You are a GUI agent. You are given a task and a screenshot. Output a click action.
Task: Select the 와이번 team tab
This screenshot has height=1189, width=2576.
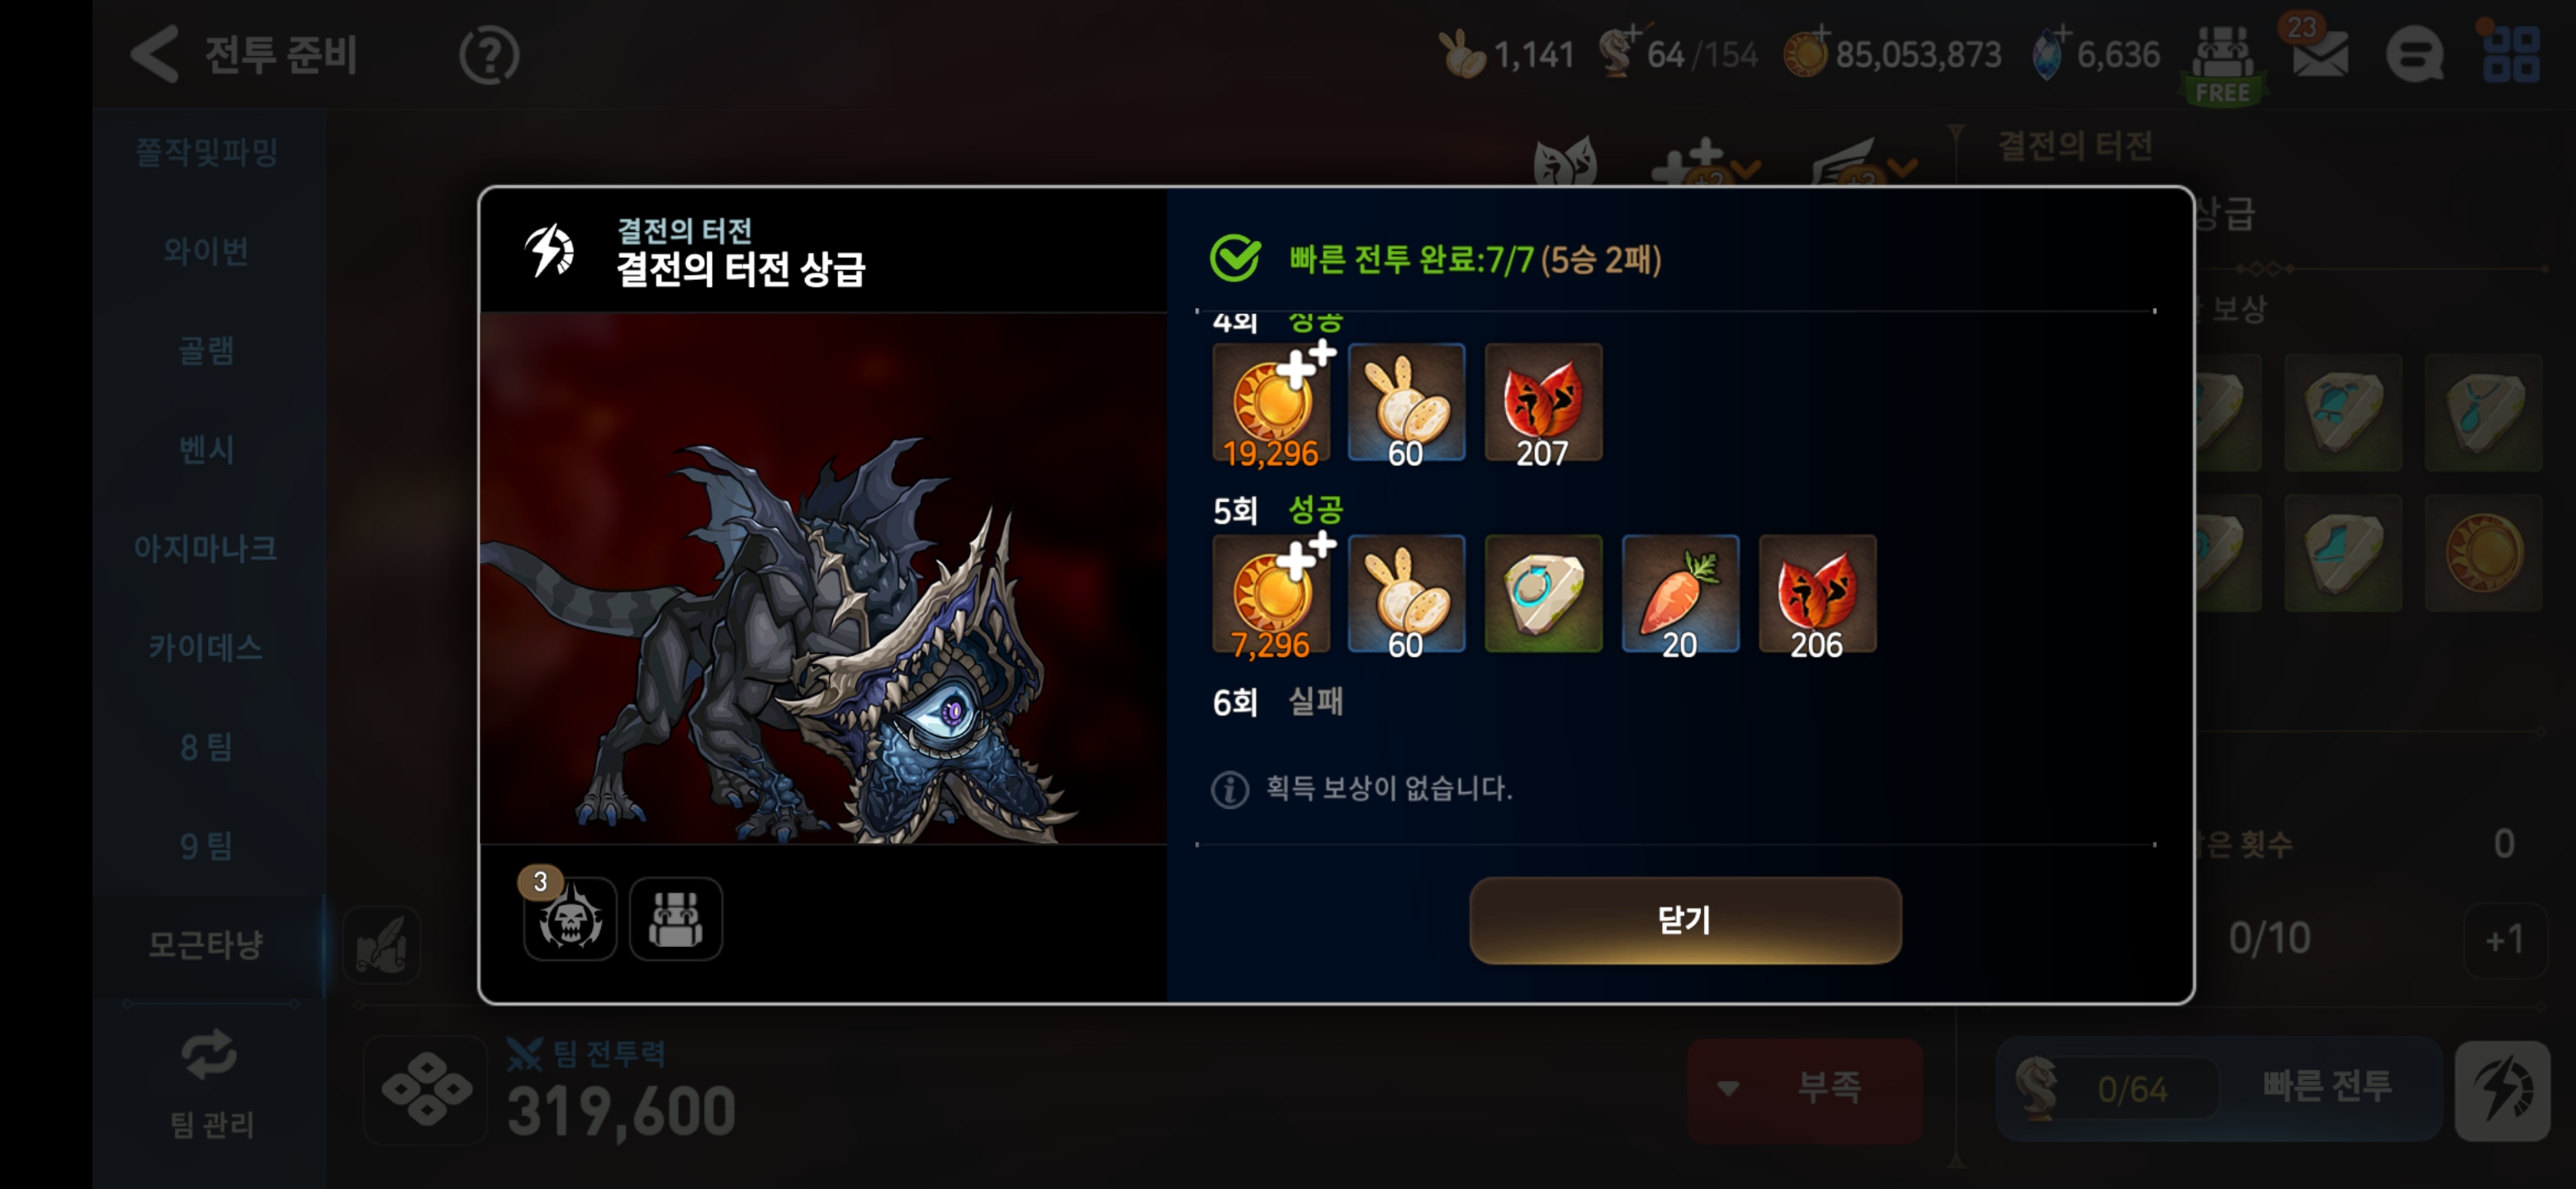click(206, 250)
